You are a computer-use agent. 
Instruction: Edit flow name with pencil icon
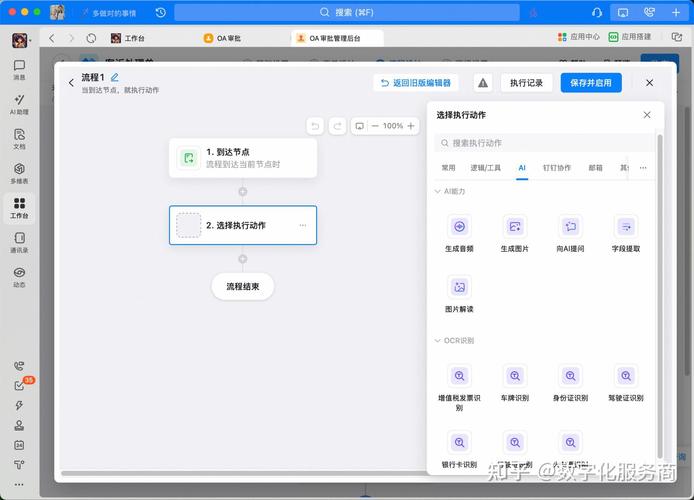(x=115, y=77)
